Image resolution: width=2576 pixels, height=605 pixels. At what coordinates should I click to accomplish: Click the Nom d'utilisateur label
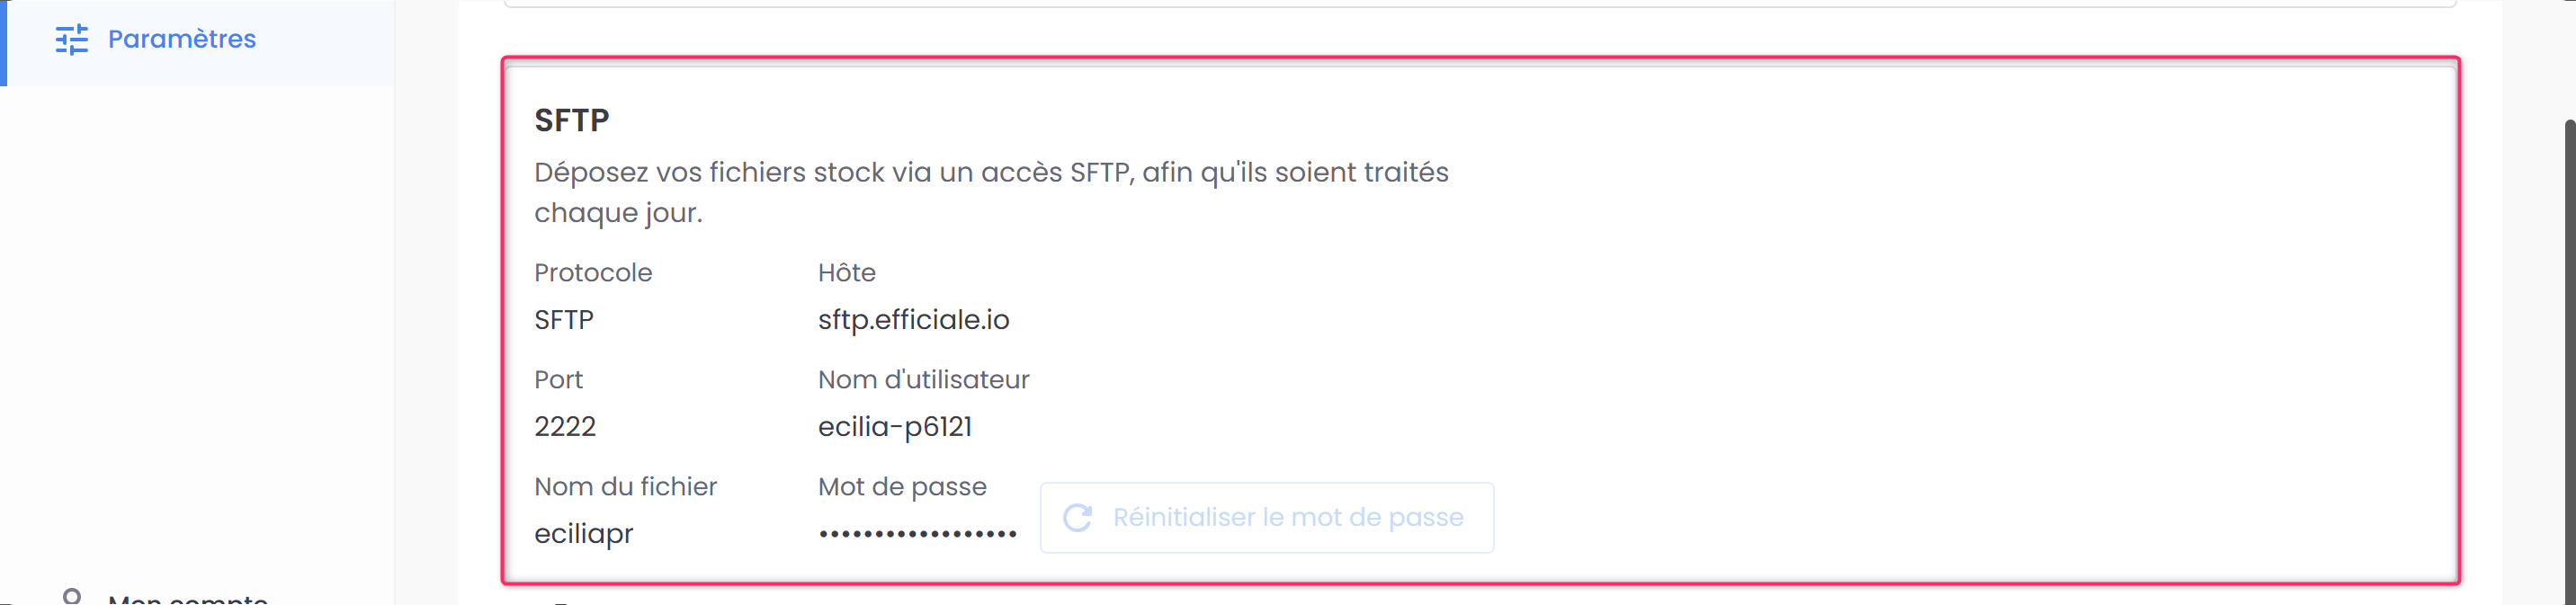click(923, 380)
